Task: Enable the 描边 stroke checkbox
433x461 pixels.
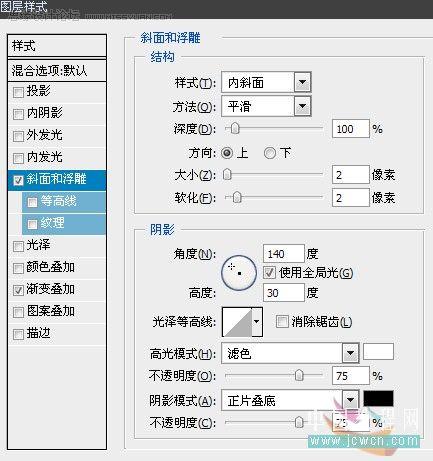Action: click(18, 334)
